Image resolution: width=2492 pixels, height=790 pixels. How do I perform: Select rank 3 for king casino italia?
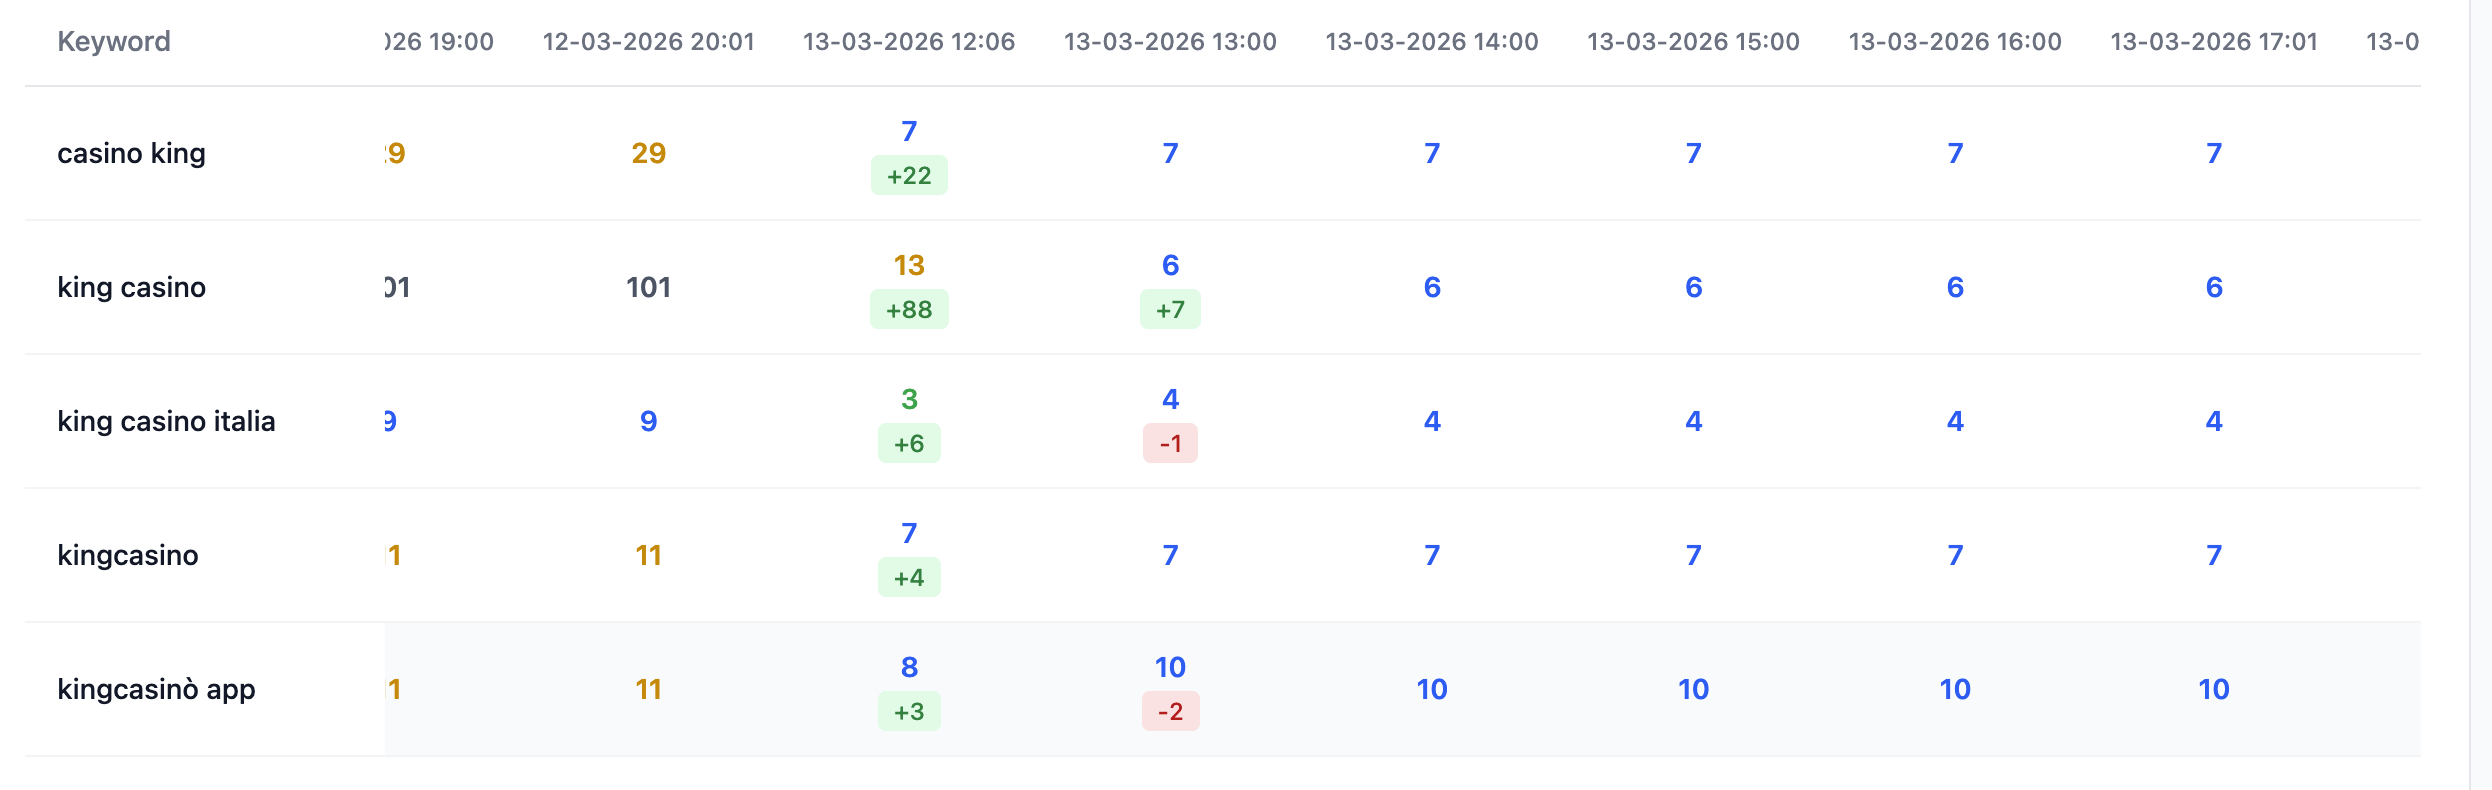(909, 399)
